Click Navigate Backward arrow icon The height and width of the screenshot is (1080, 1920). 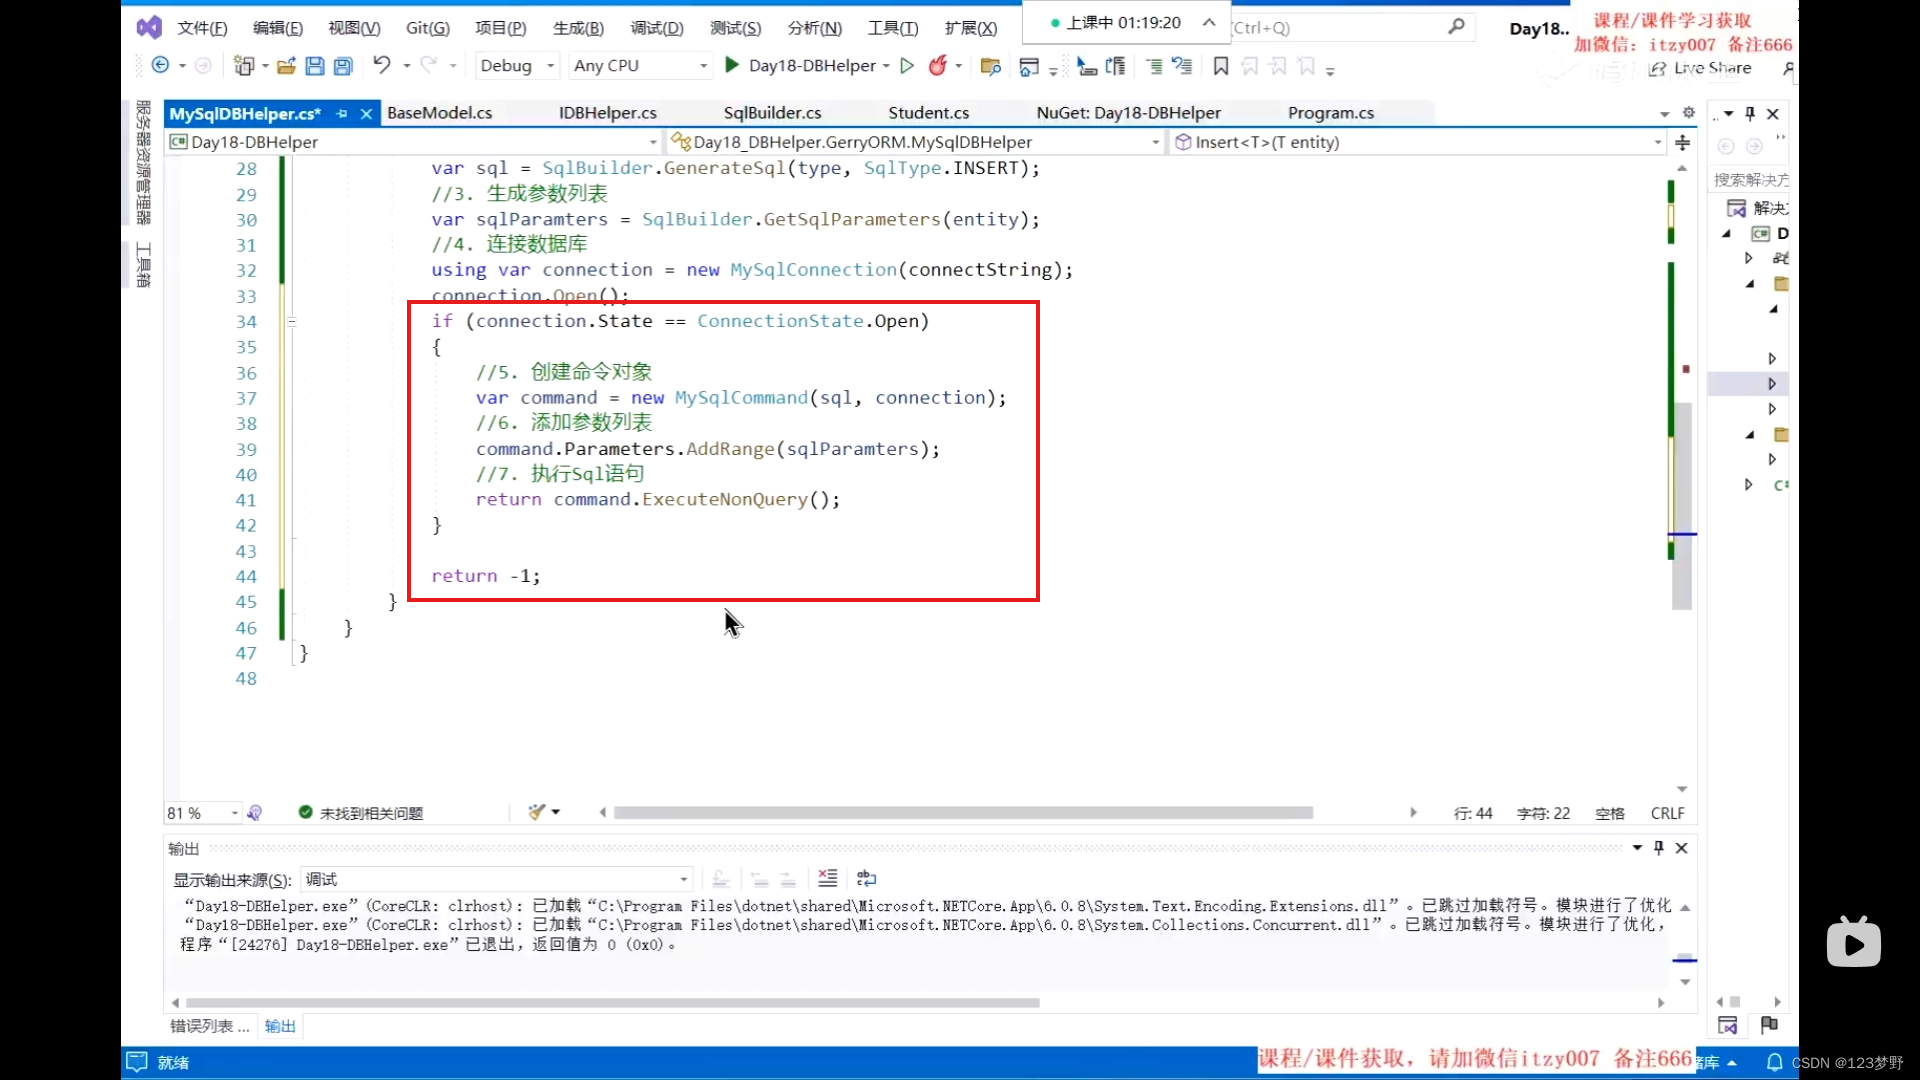coord(160,66)
